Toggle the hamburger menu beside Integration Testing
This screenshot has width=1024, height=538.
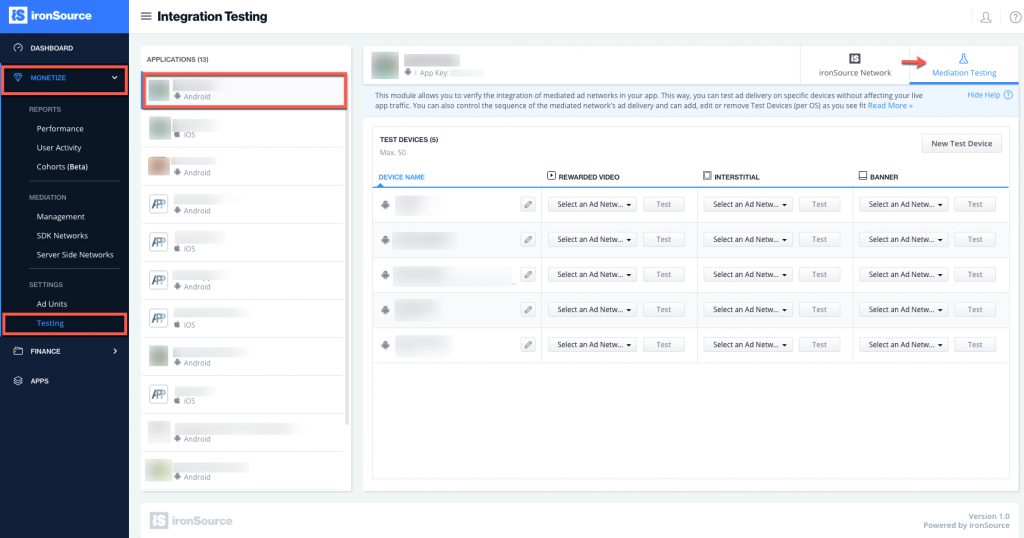146,16
